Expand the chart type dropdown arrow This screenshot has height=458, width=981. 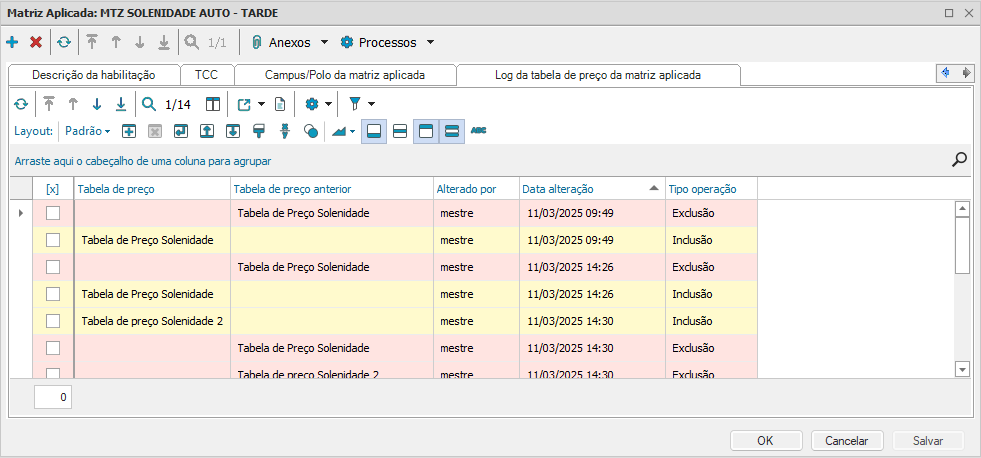pyautogui.click(x=353, y=131)
